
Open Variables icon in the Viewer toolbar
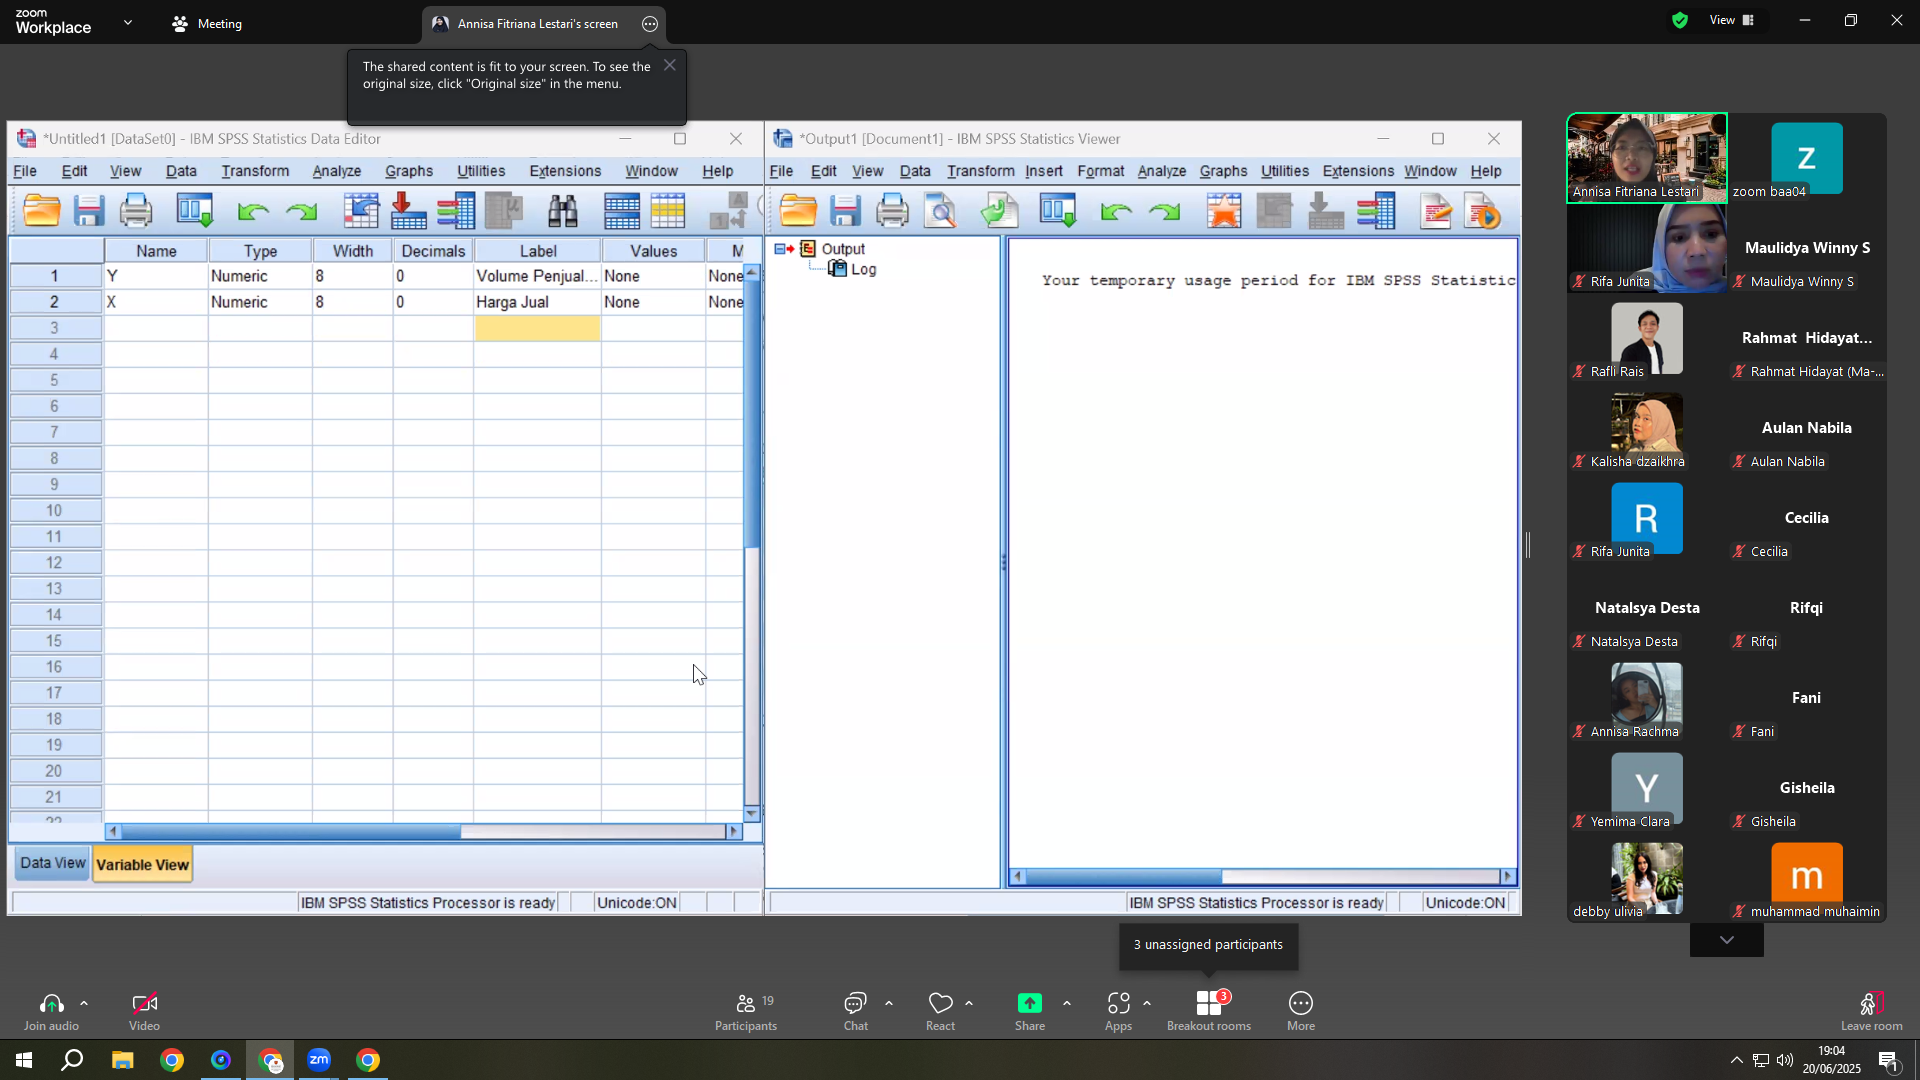[x=1377, y=211]
